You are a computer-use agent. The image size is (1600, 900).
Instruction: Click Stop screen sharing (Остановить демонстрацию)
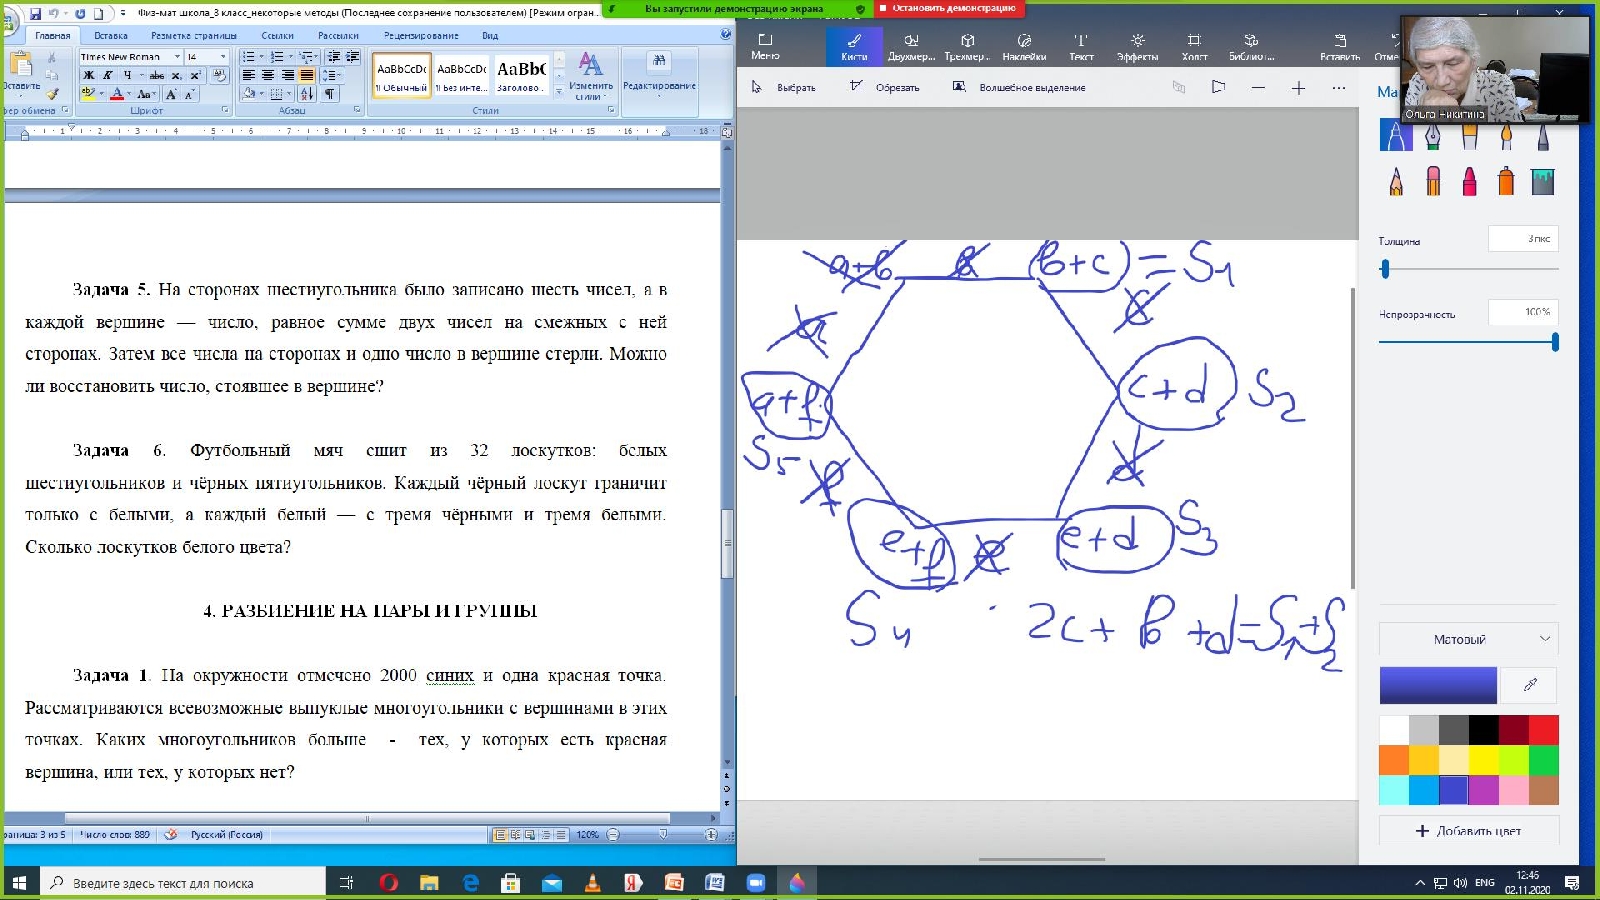(x=949, y=8)
